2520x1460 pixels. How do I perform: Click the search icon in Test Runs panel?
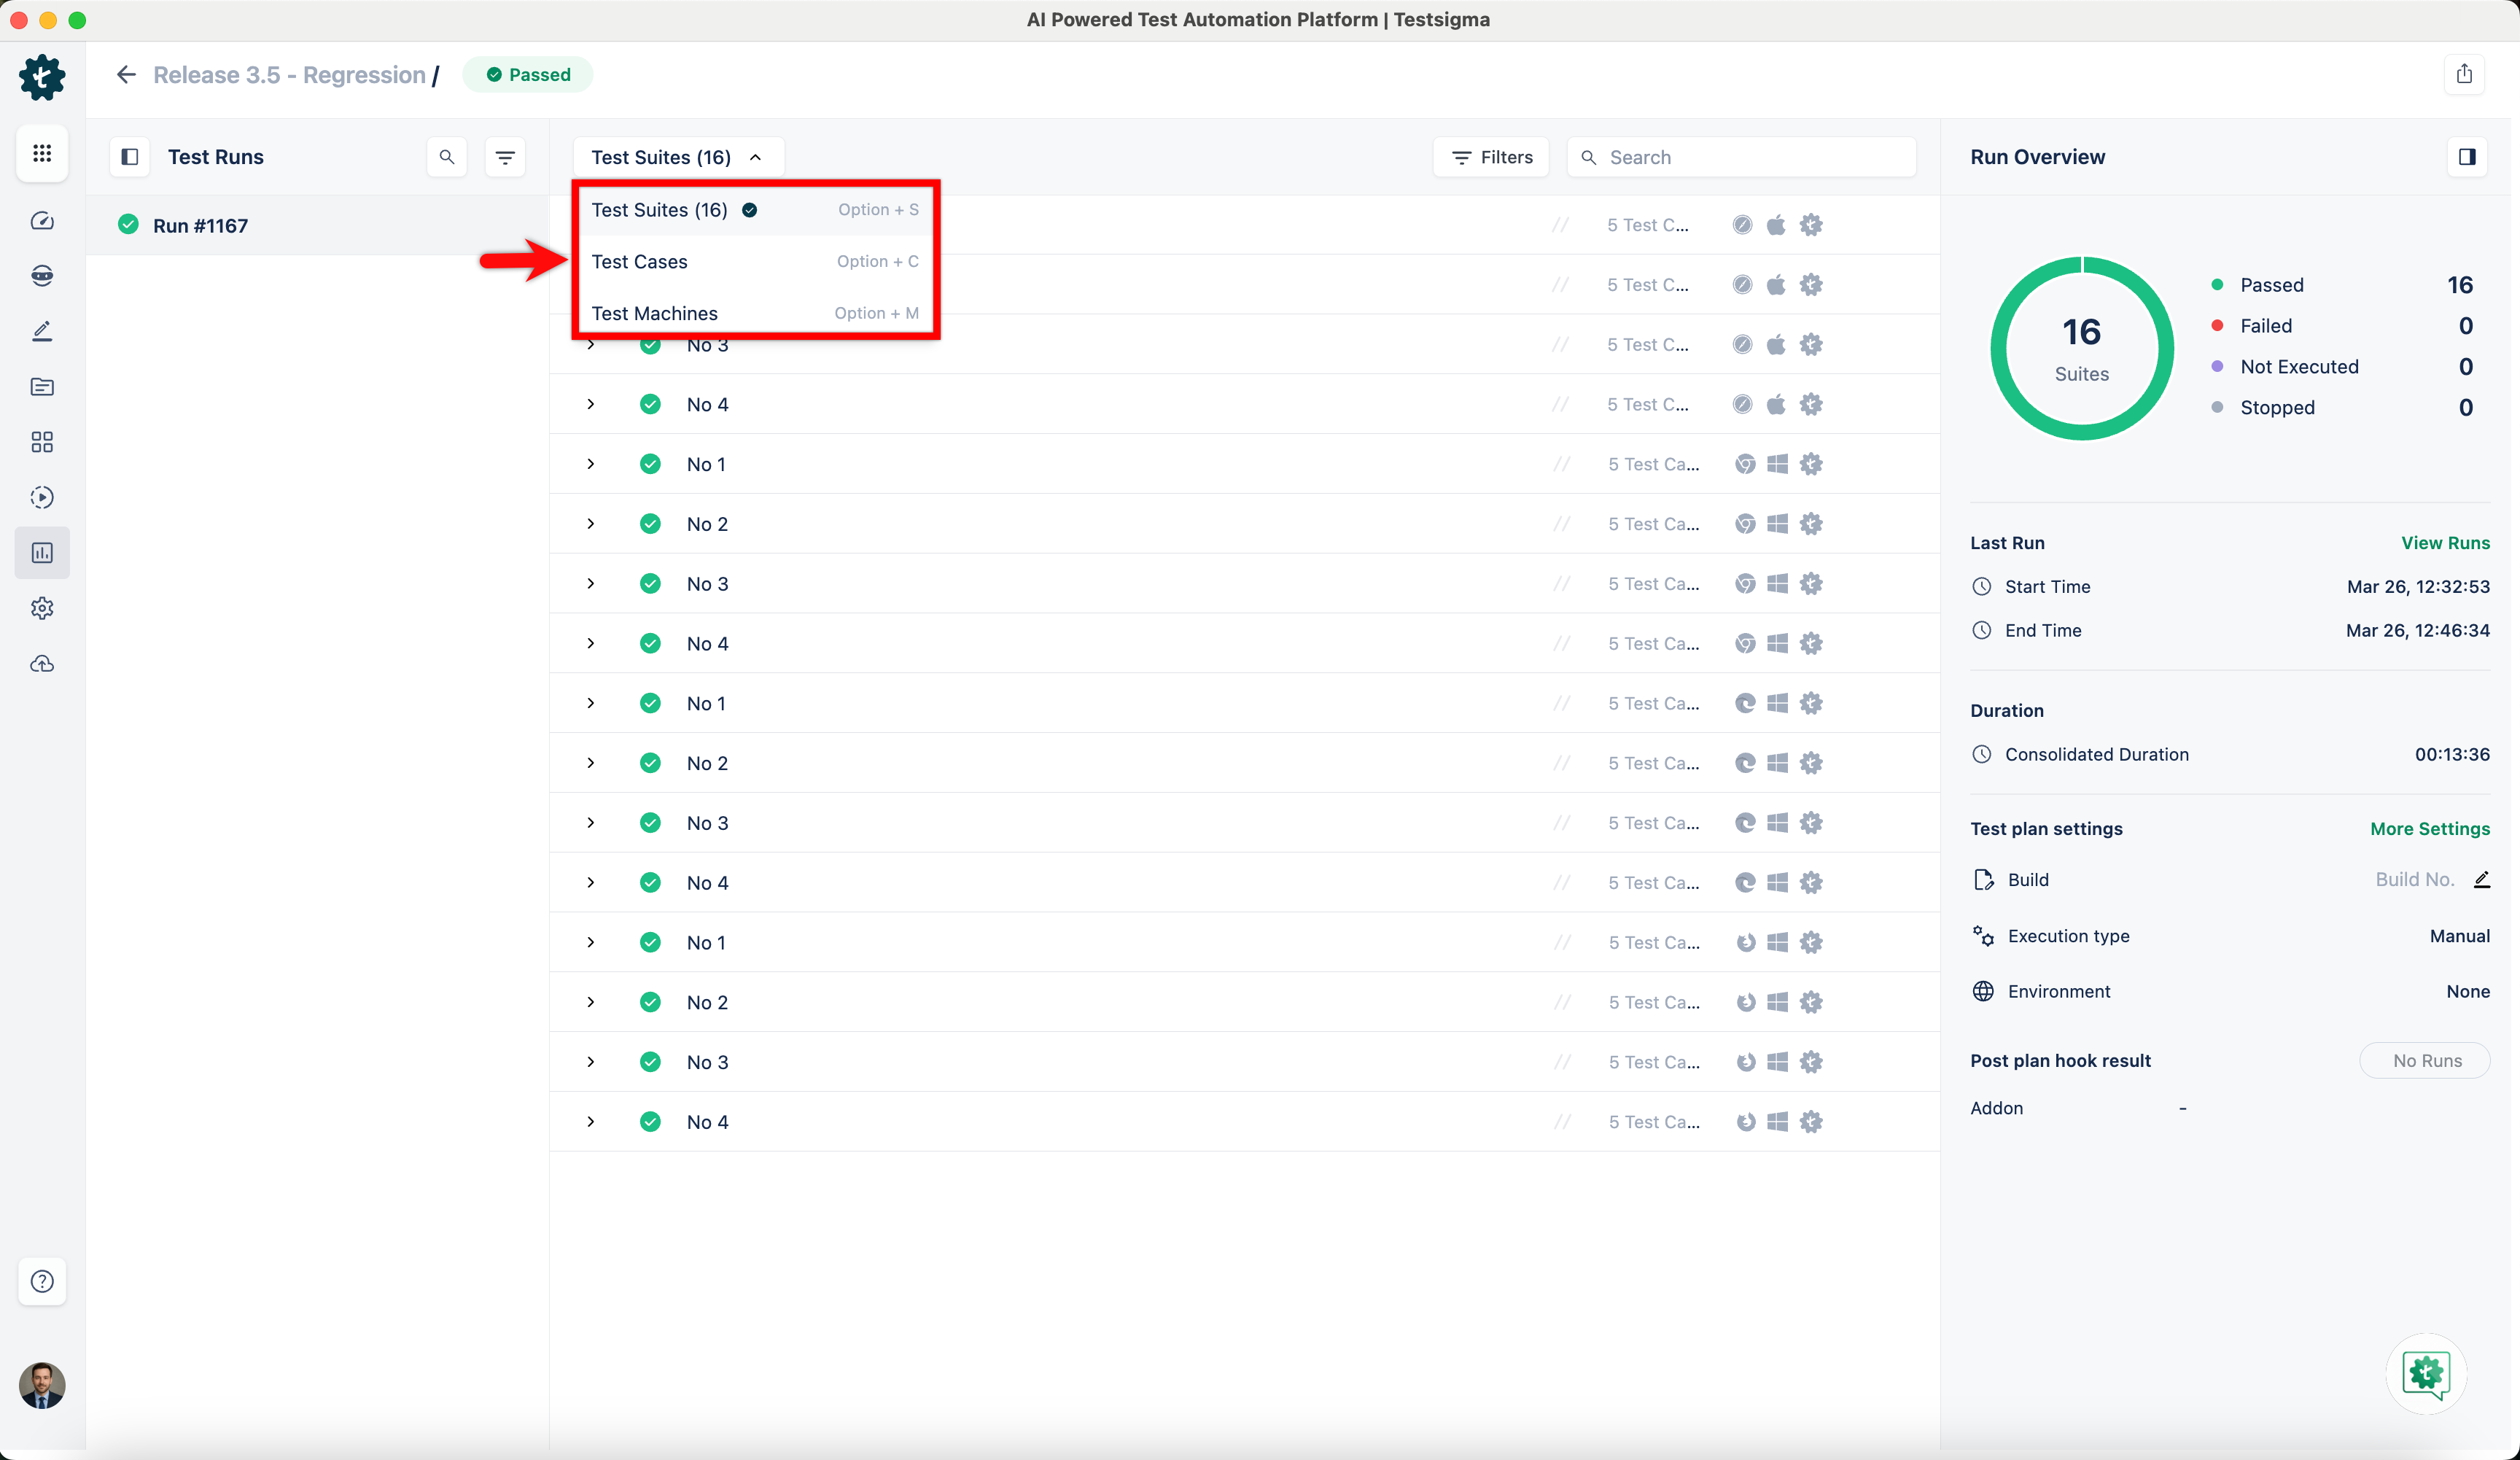click(447, 157)
